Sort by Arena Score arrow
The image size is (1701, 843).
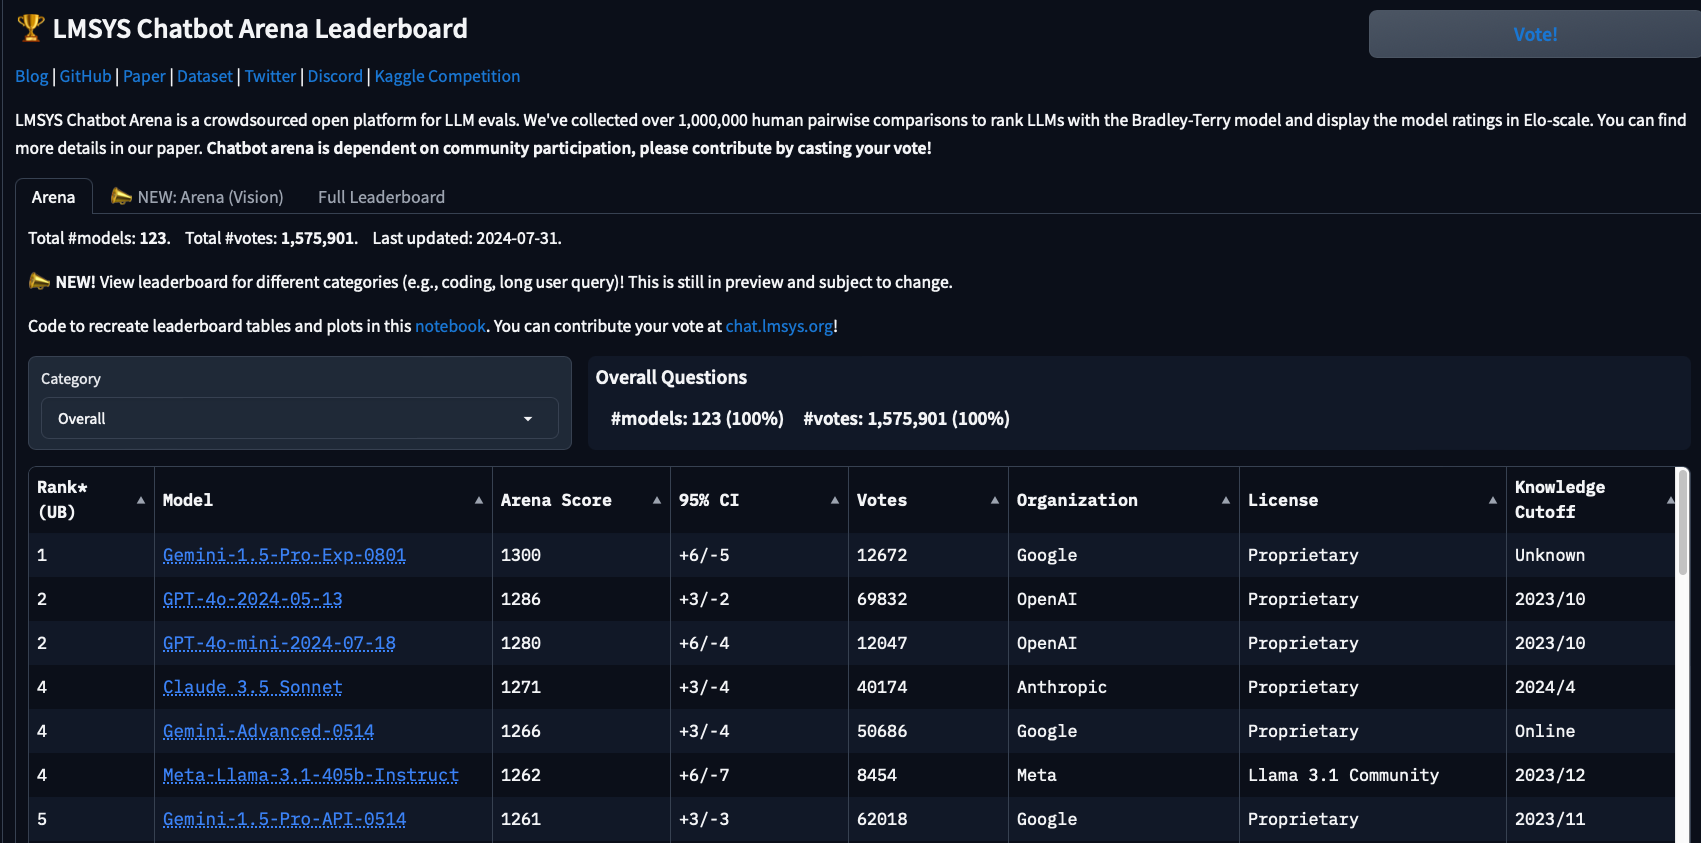(657, 500)
